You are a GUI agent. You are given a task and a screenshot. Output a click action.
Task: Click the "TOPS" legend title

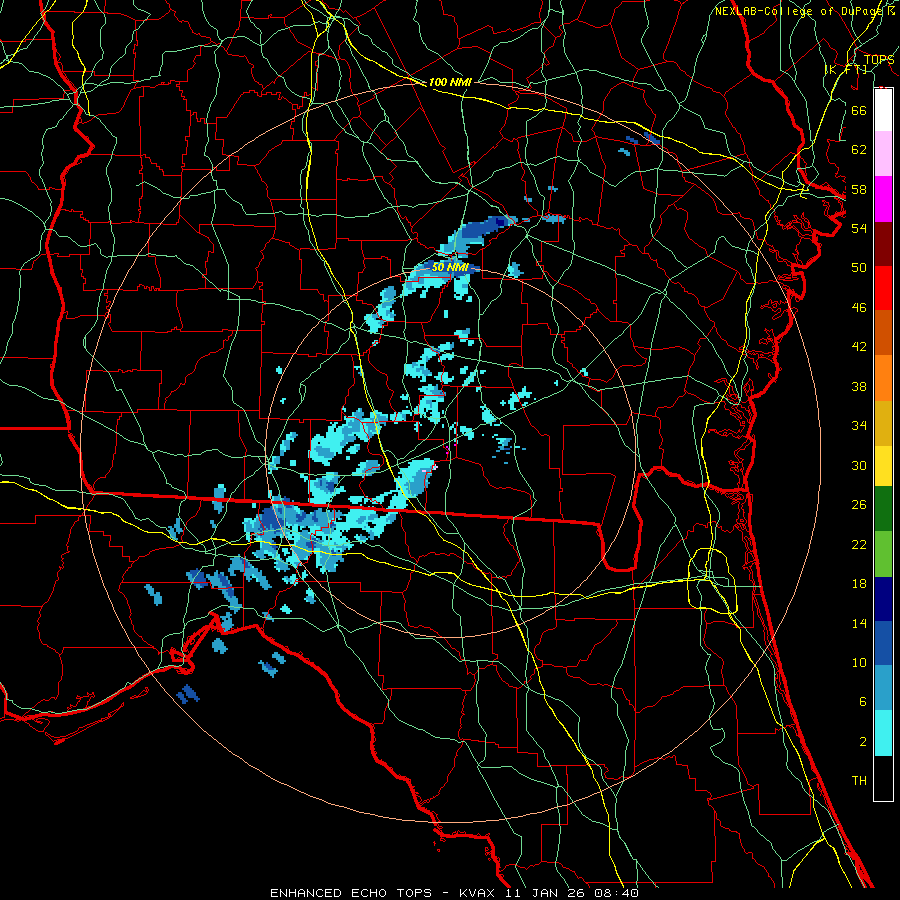(x=879, y=60)
